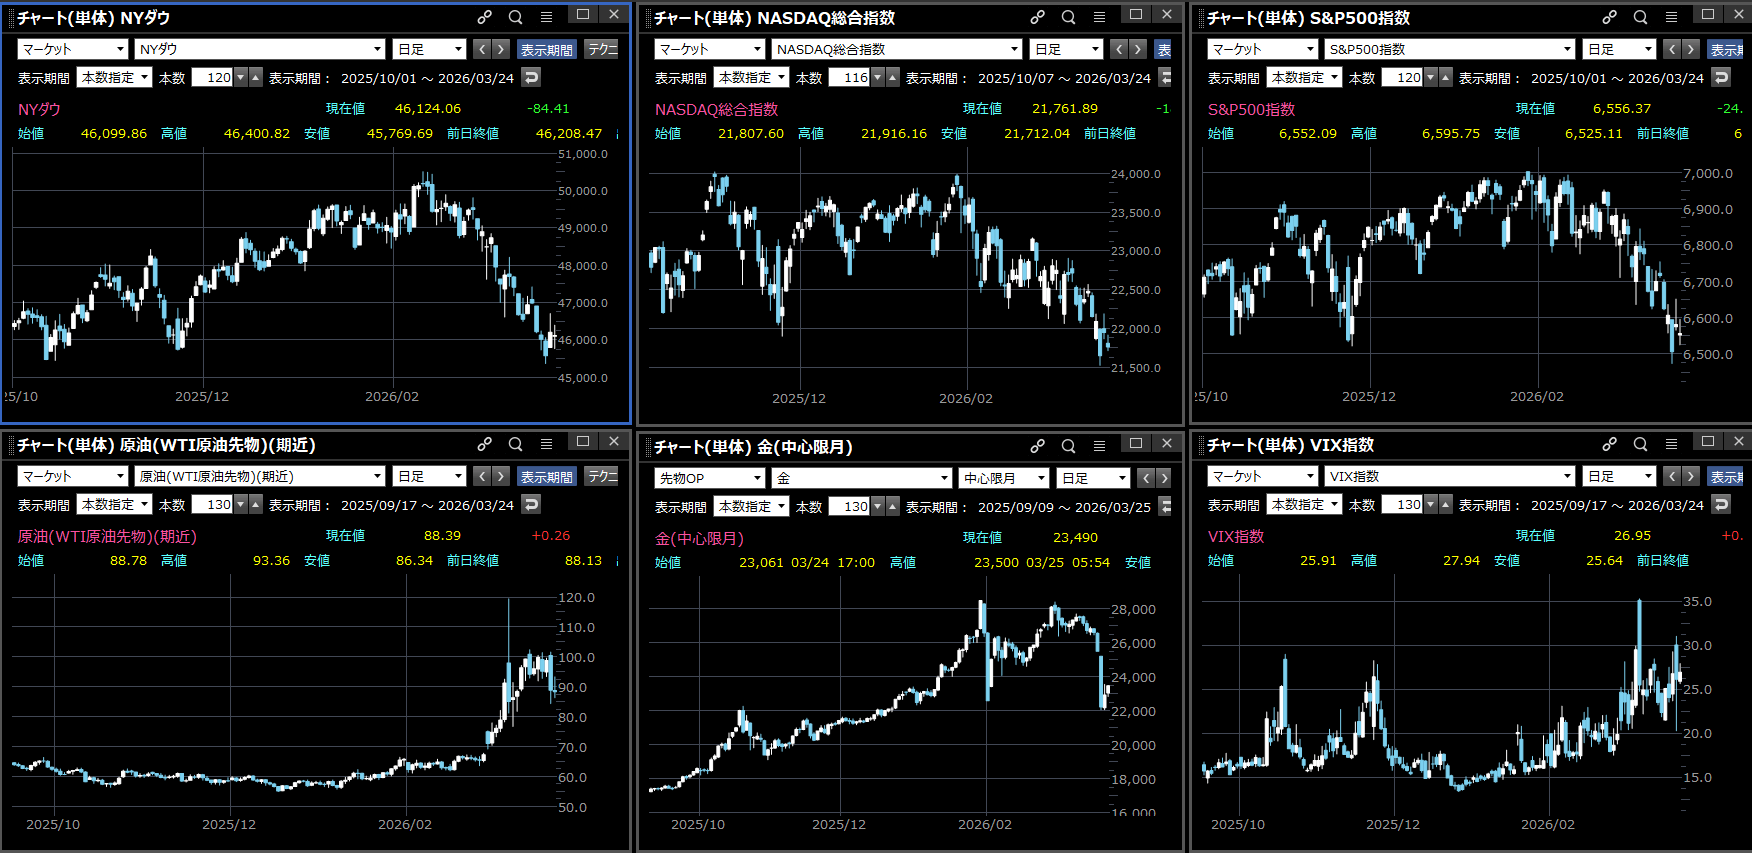The height and width of the screenshot is (853, 1752).
Task: Click the link icon in NYダウ chart
Action: [484, 17]
